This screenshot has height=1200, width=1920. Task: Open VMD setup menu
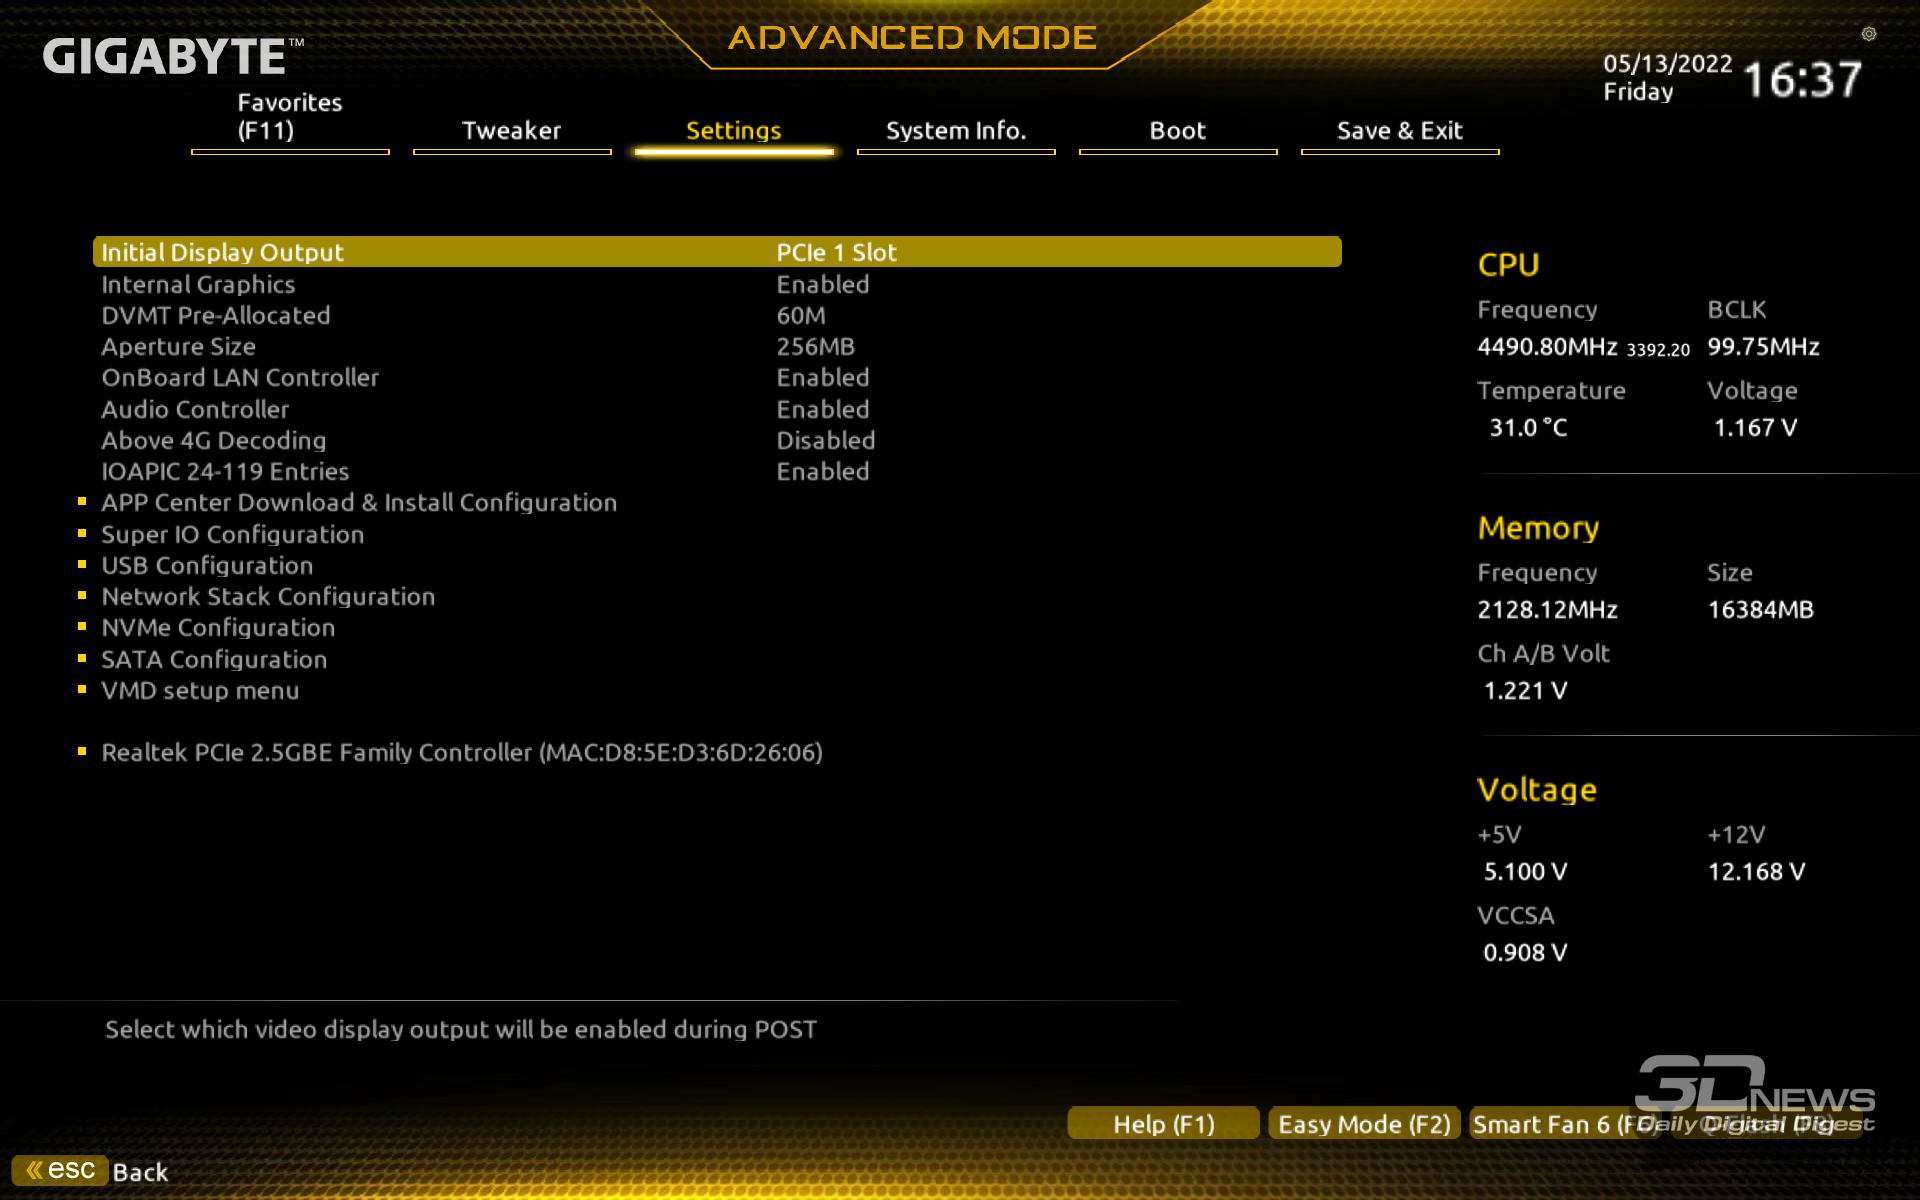[x=200, y=690]
